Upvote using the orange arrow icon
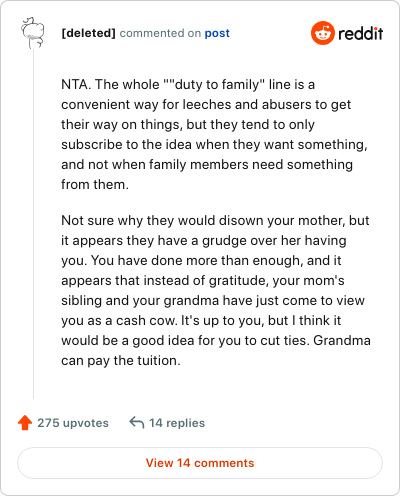Viewport: 400px width, 496px height. 25,423
